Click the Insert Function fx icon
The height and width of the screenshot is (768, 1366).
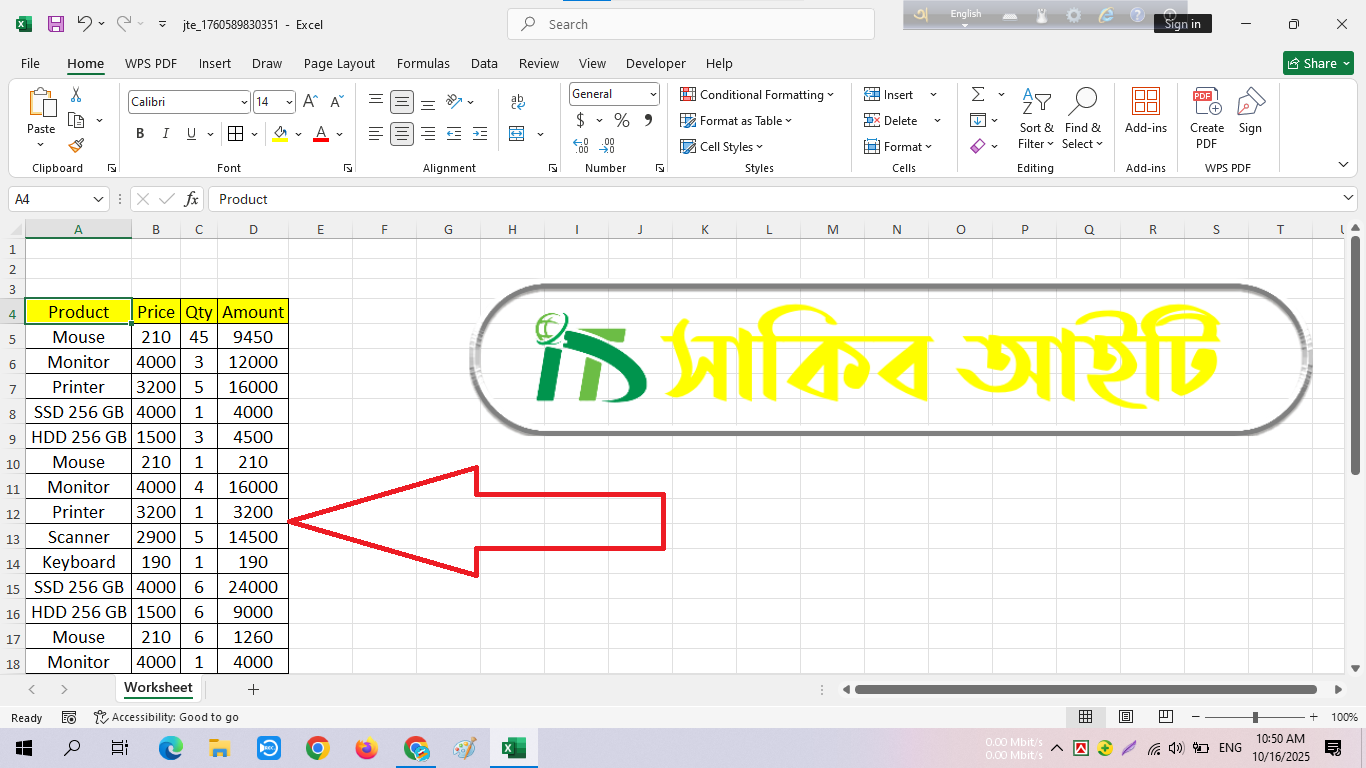coord(192,199)
